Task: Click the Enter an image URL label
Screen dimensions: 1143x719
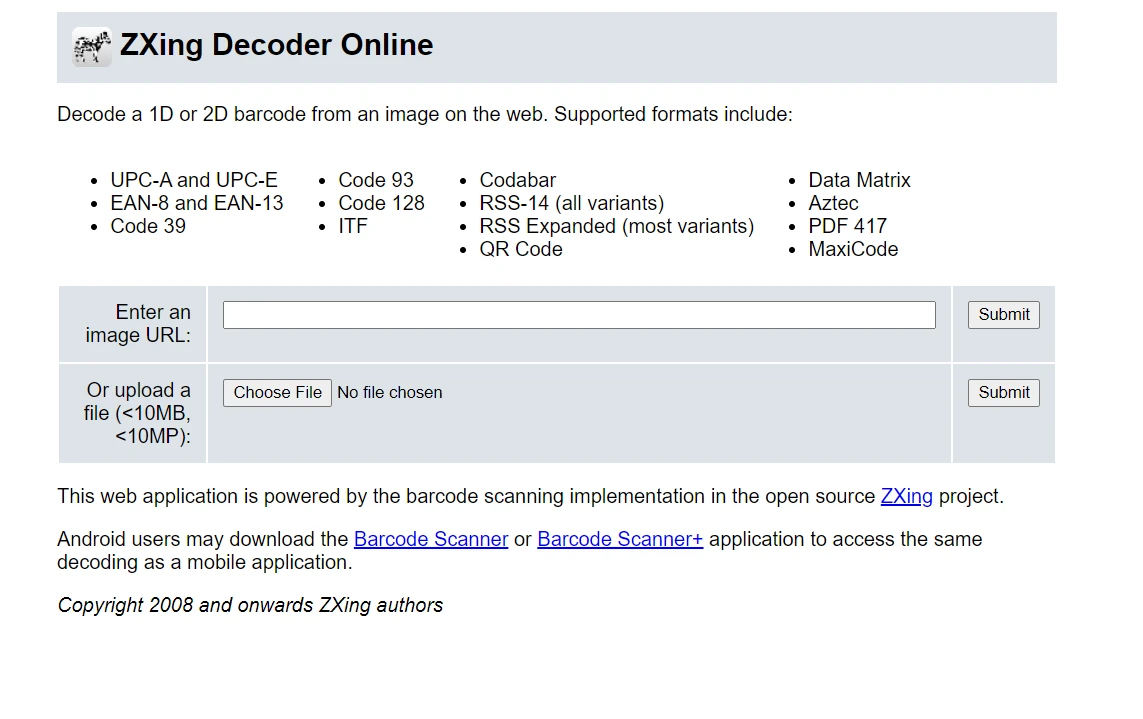Action: point(138,324)
